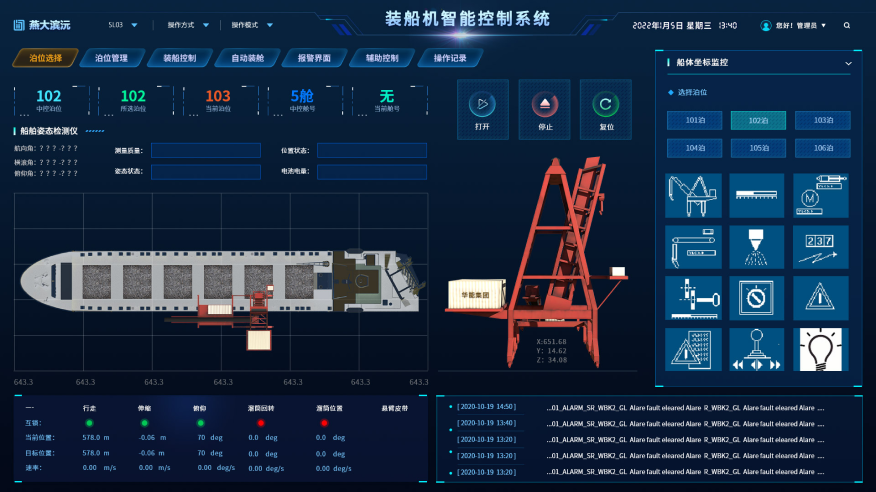This screenshot has width=876, height=492.
Task: Click the 237 counter icon
Action: (820, 246)
